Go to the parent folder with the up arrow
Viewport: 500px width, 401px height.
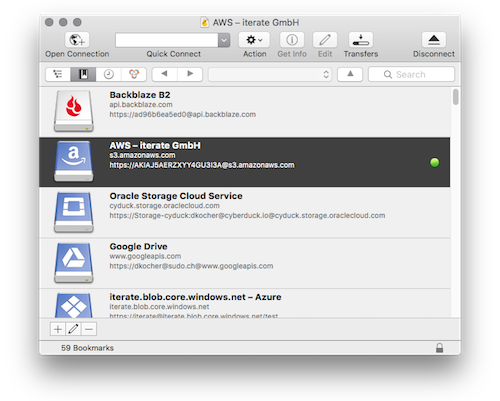tap(350, 74)
